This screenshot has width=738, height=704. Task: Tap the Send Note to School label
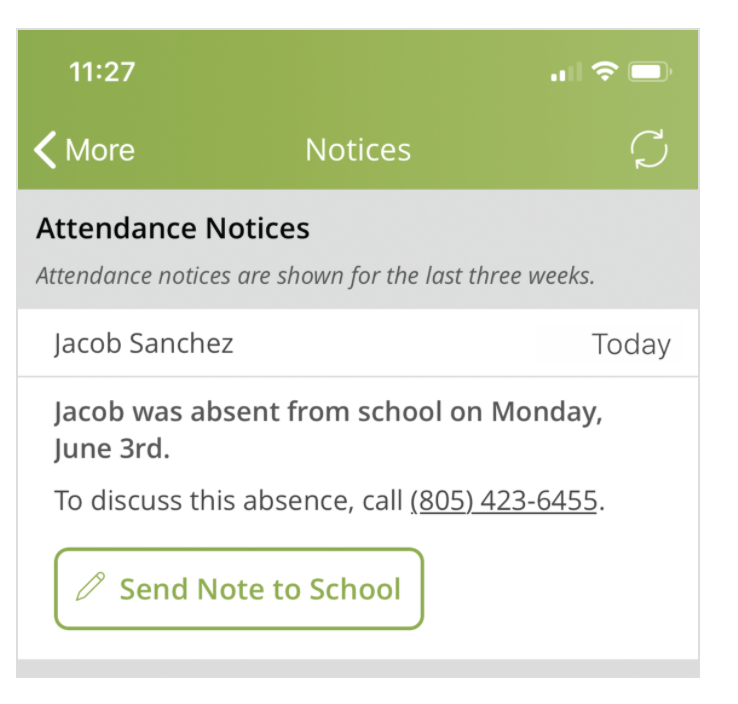tap(260, 588)
